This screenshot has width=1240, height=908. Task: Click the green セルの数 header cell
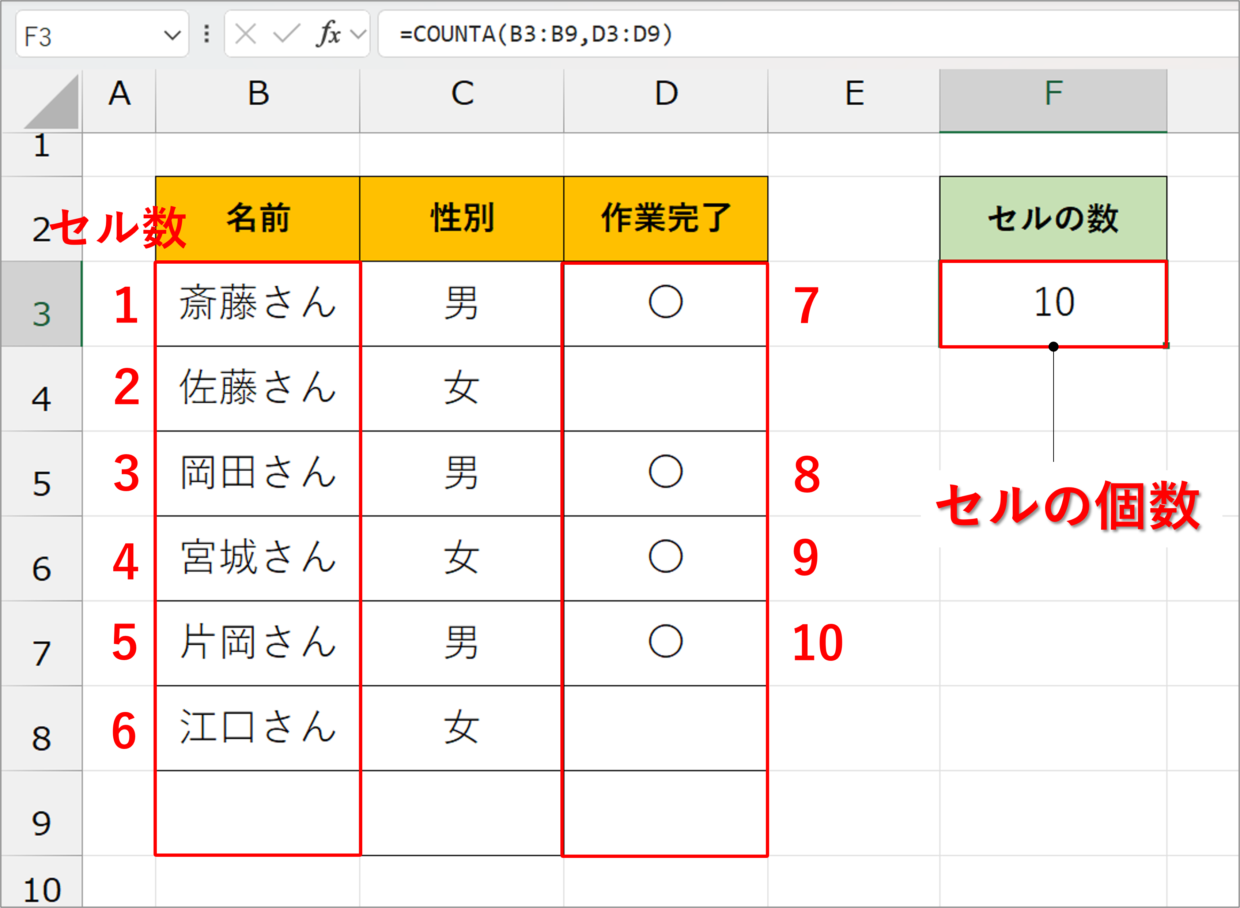1053,218
